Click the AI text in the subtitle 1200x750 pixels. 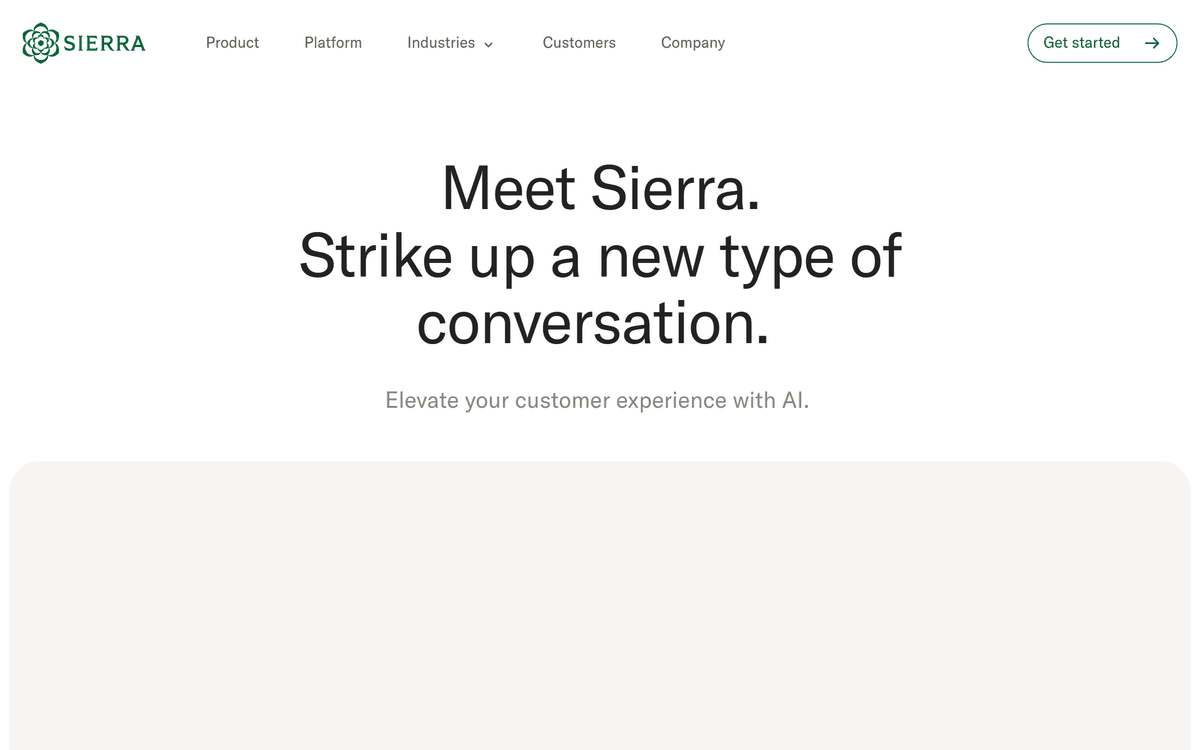[x=797, y=400]
